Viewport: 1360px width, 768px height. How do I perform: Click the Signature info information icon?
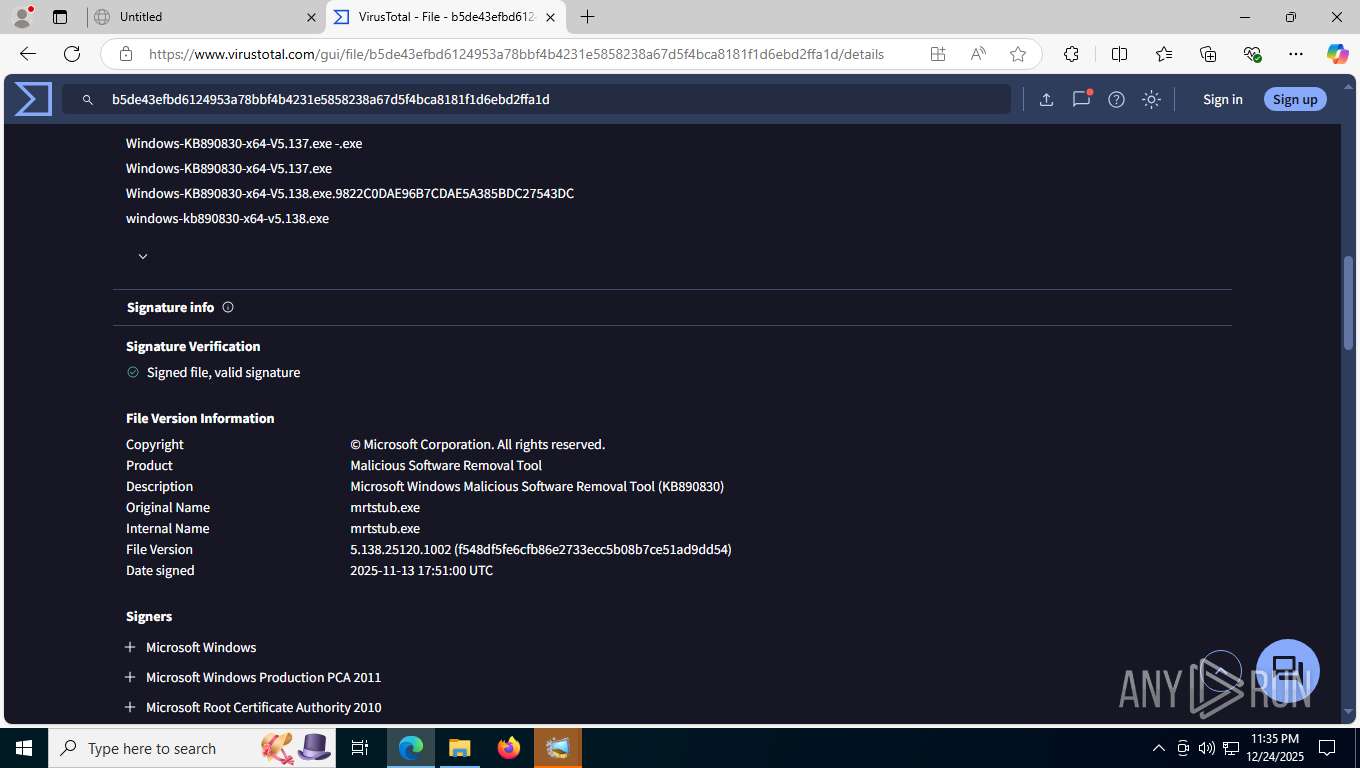pos(228,307)
